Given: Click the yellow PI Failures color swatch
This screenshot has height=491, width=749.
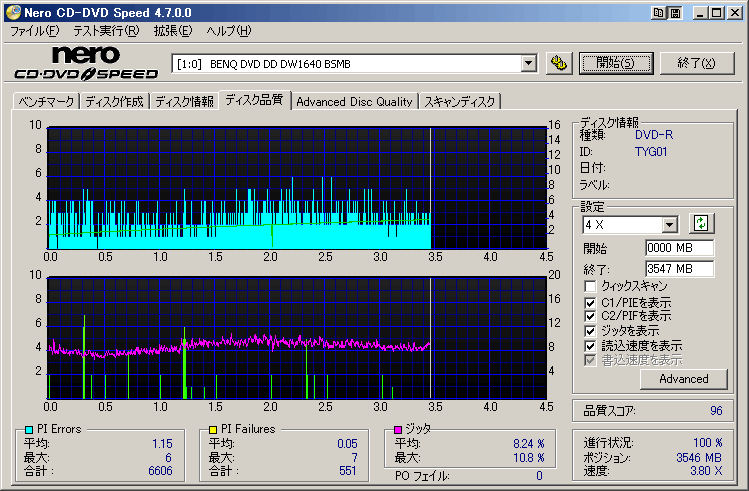Looking at the screenshot, I should tap(213, 429).
